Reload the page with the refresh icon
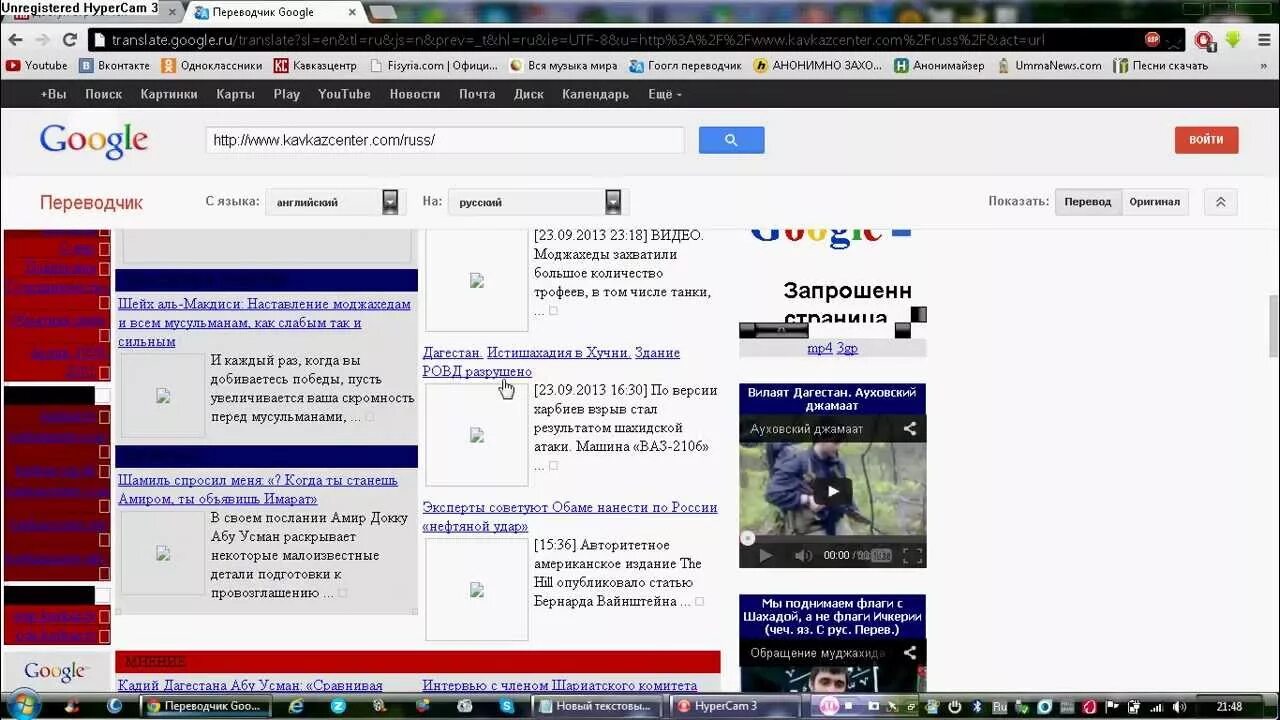Image resolution: width=1280 pixels, height=720 pixels. tap(69, 40)
